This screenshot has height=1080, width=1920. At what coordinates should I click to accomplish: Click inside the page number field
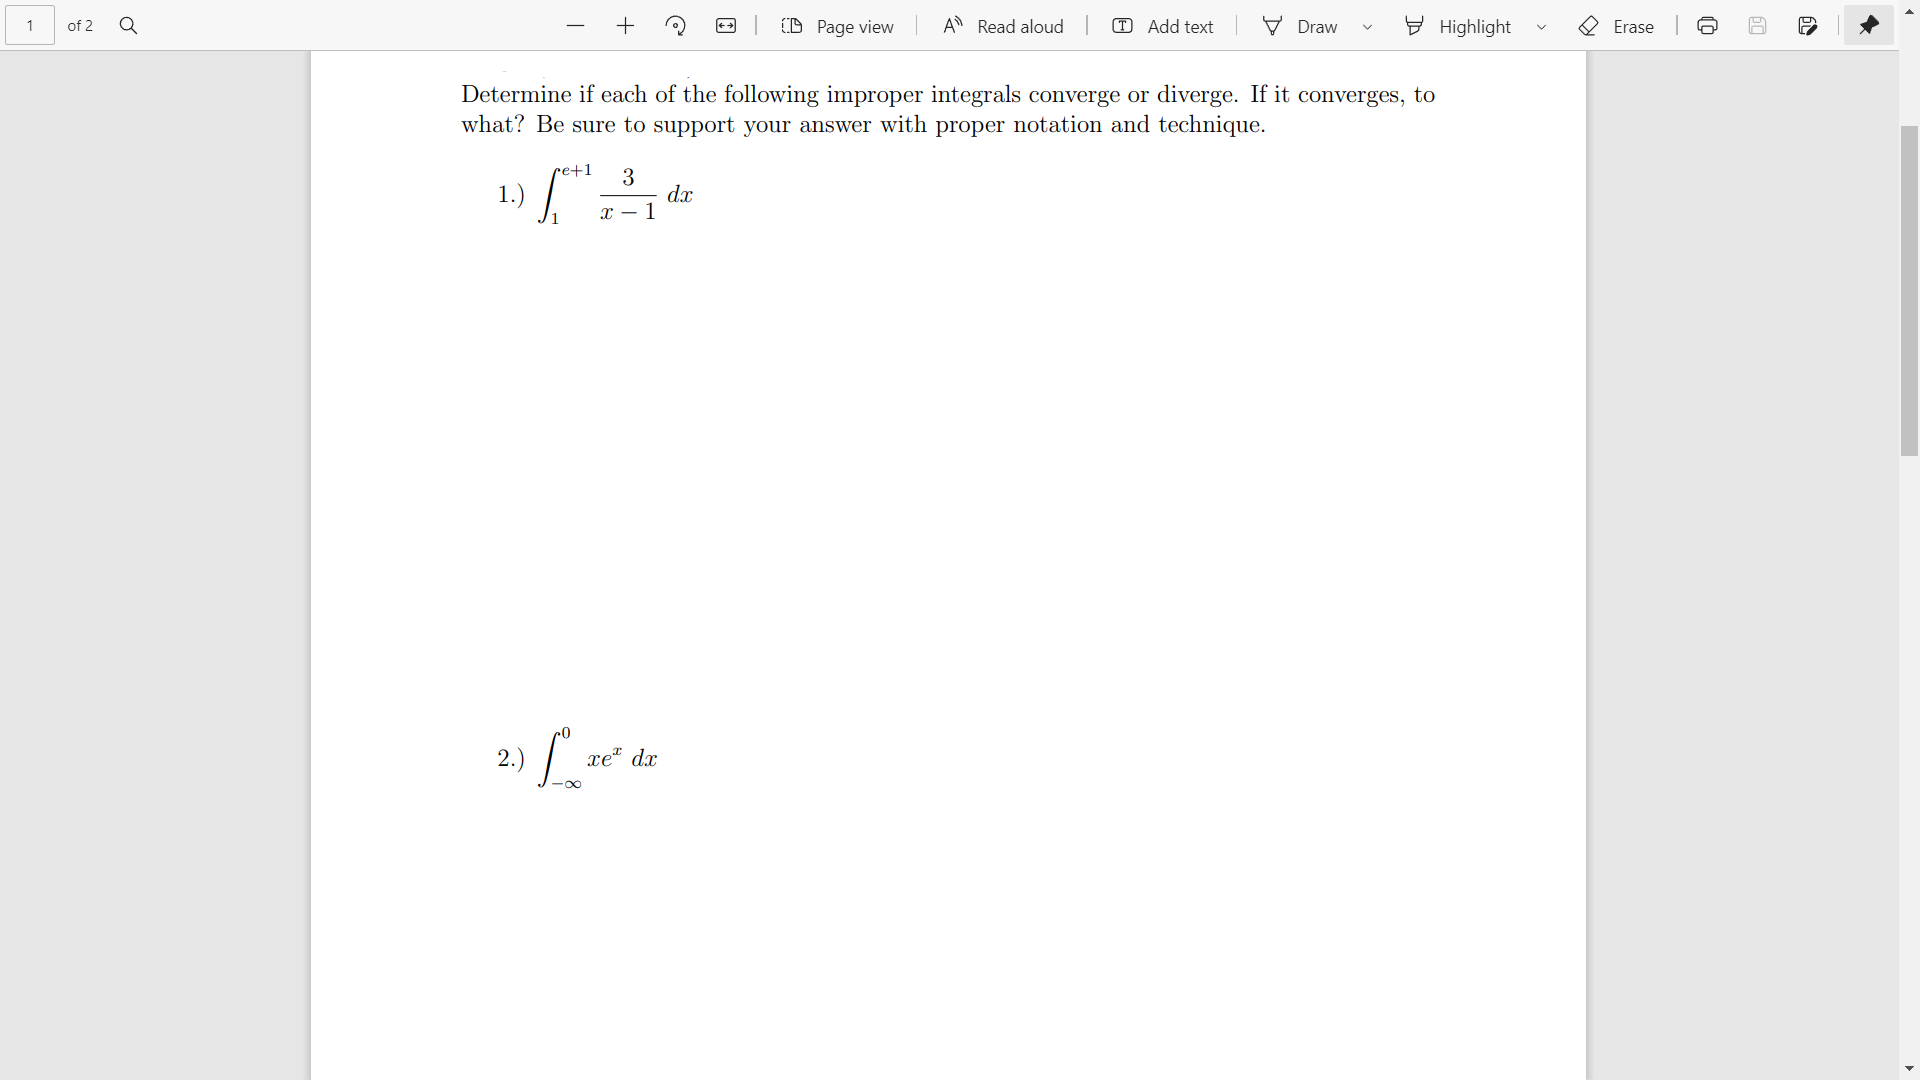tap(29, 25)
